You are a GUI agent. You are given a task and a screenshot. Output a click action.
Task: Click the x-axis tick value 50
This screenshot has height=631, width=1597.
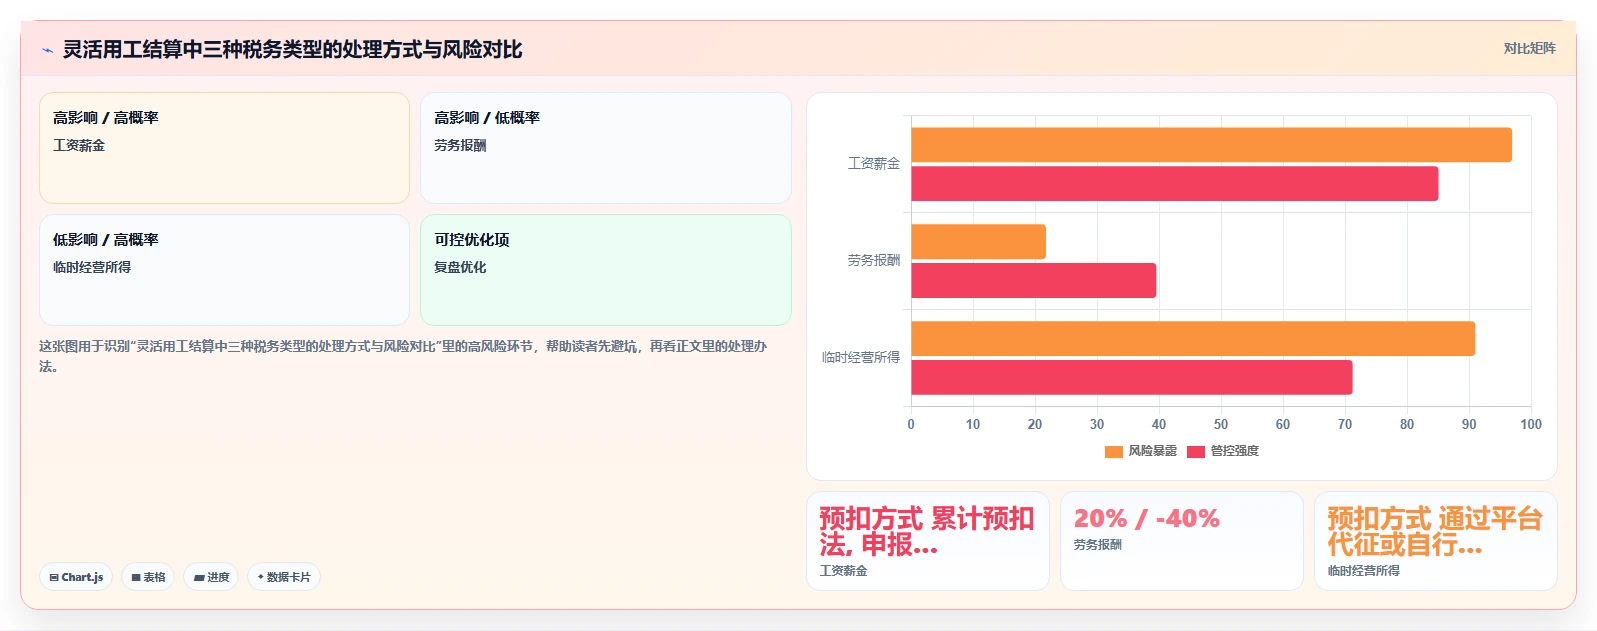pos(1221,424)
